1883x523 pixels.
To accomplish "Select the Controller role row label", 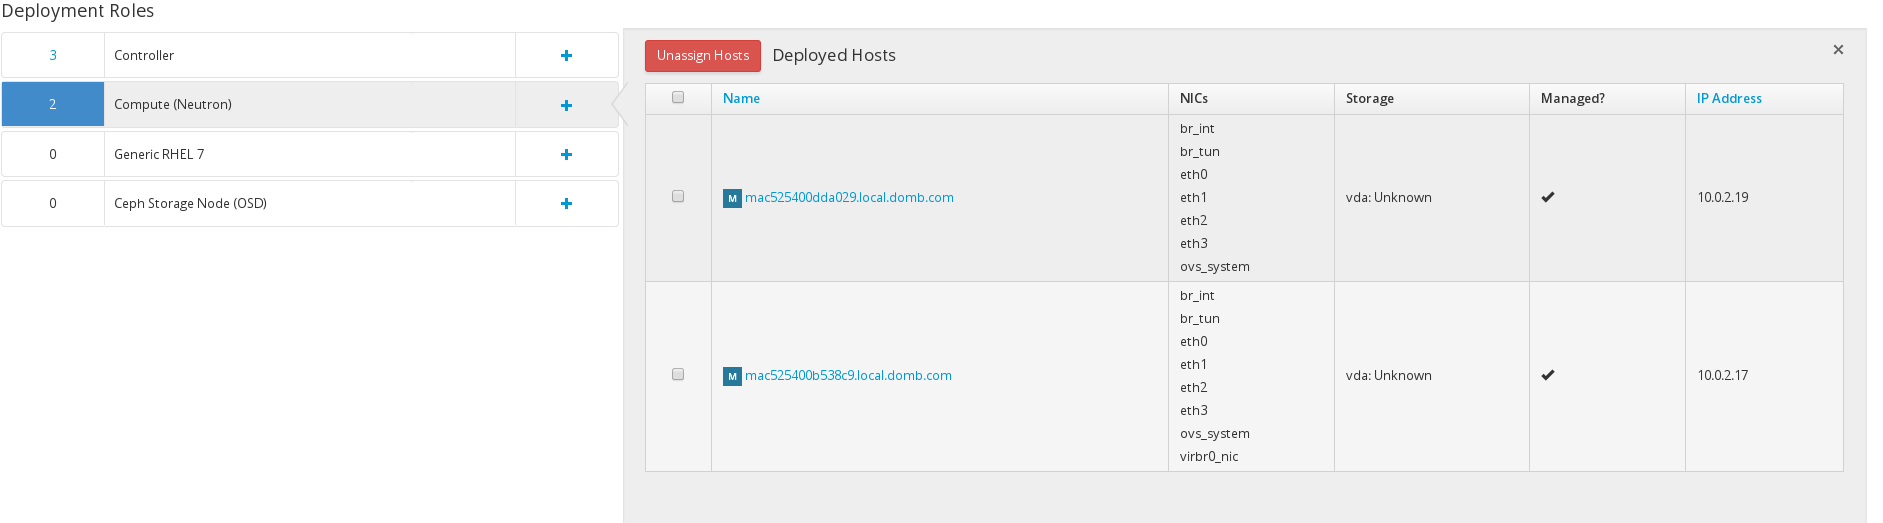I will (144, 55).
